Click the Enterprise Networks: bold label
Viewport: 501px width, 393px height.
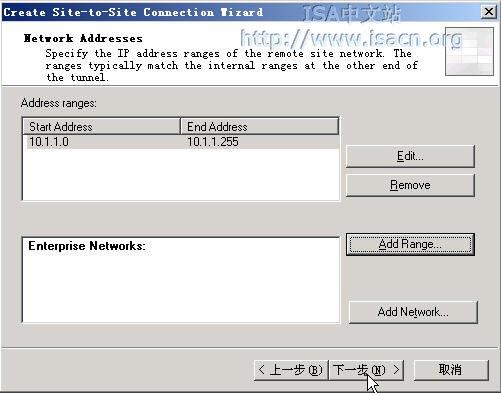[x=87, y=246]
